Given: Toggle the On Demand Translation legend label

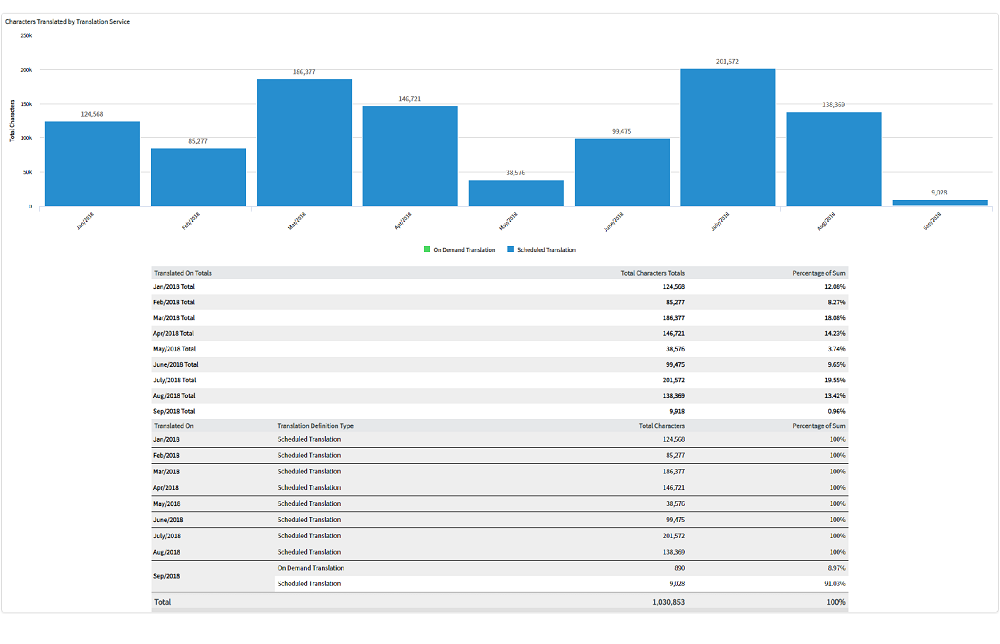Looking at the screenshot, I should pos(463,249).
